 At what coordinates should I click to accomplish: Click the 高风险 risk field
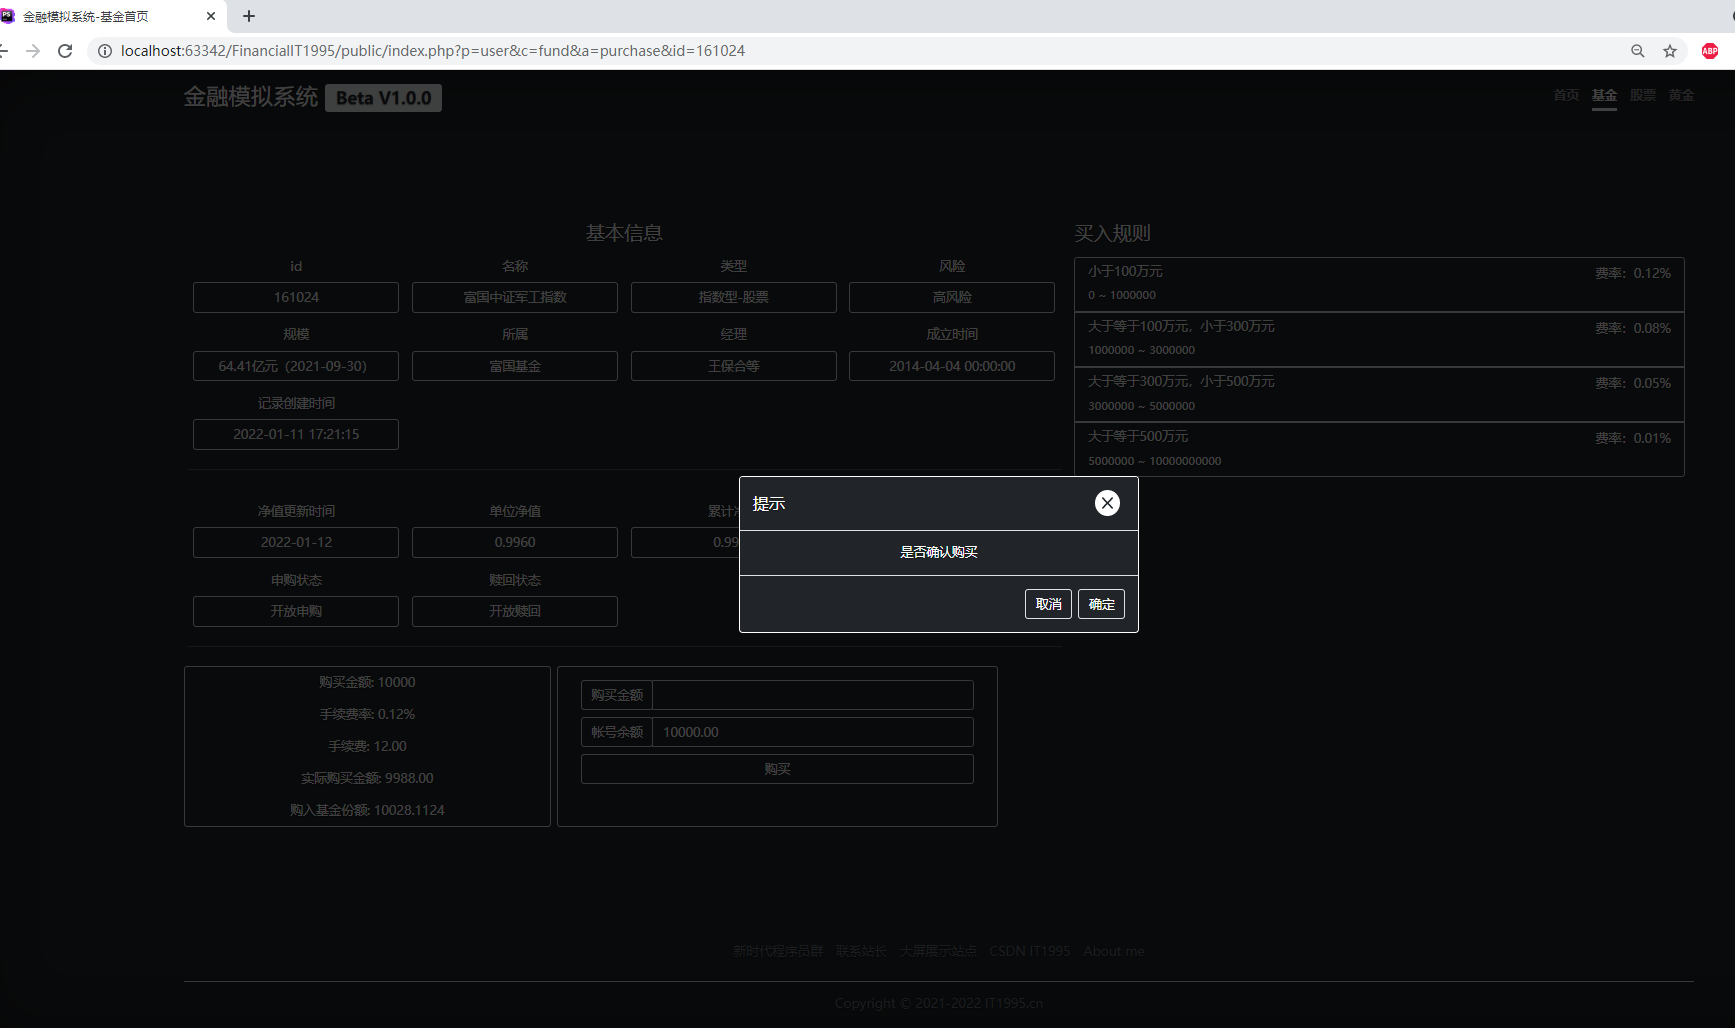951,297
